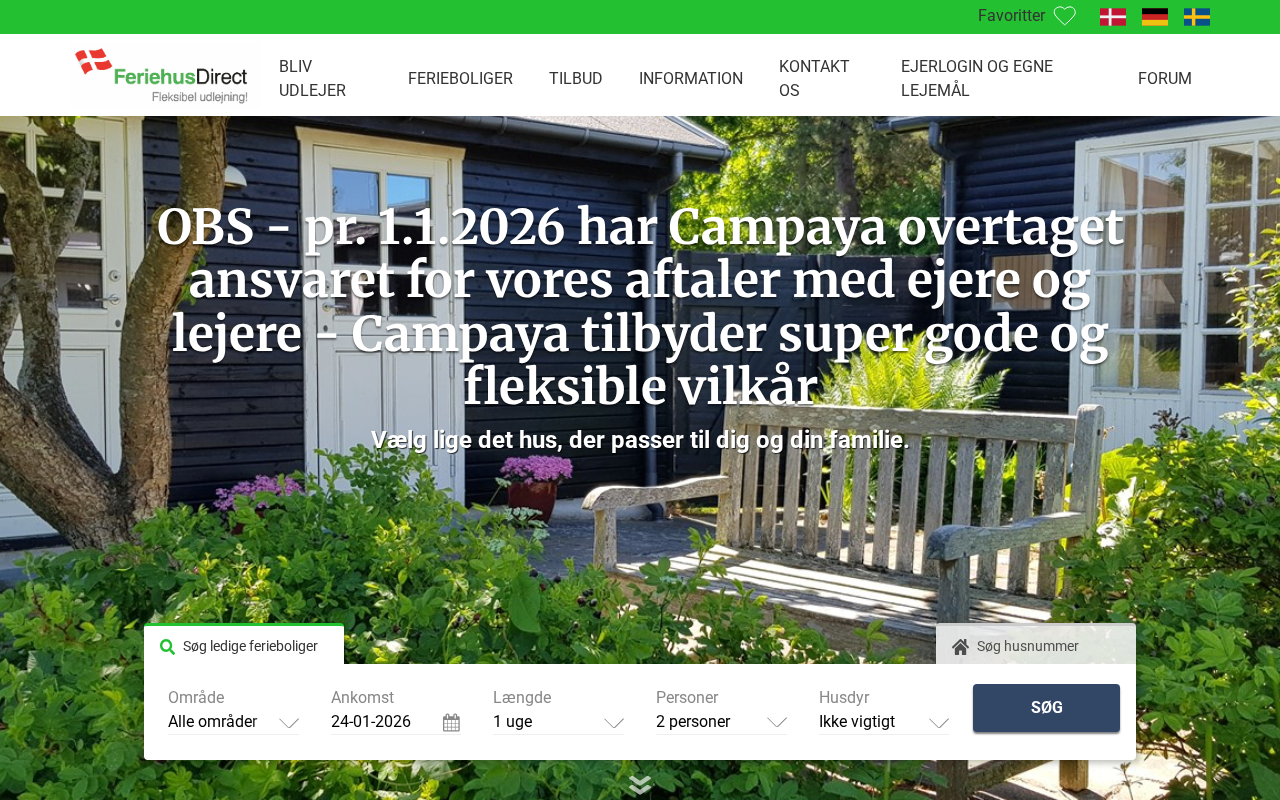This screenshot has width=1280, height=800.
Task: Open the Tilbud menu item
Action: [576, 78]
